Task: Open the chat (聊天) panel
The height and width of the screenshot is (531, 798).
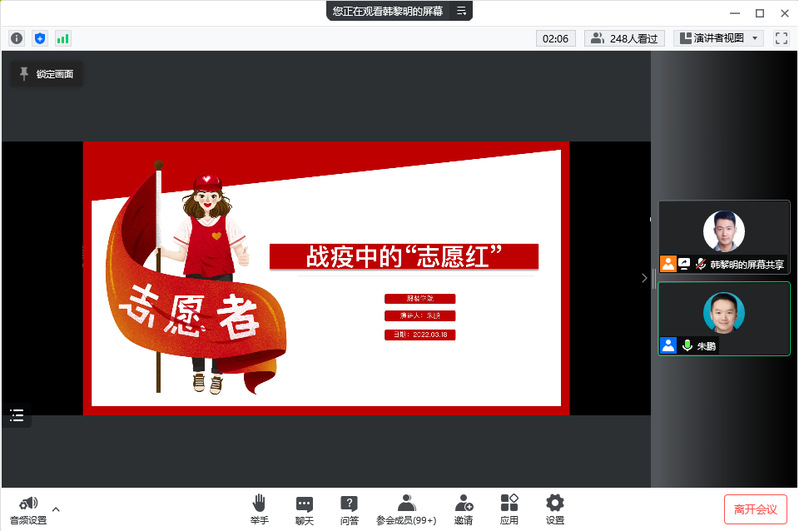Action: [304, 509]
